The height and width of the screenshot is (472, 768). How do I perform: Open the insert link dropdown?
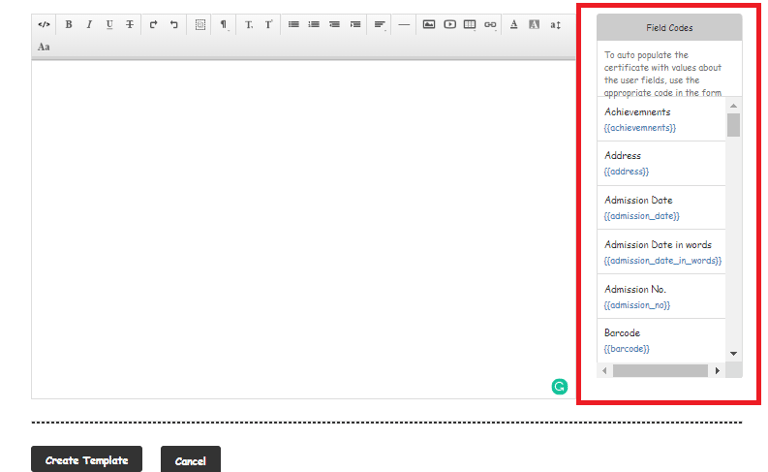point(490,24)
